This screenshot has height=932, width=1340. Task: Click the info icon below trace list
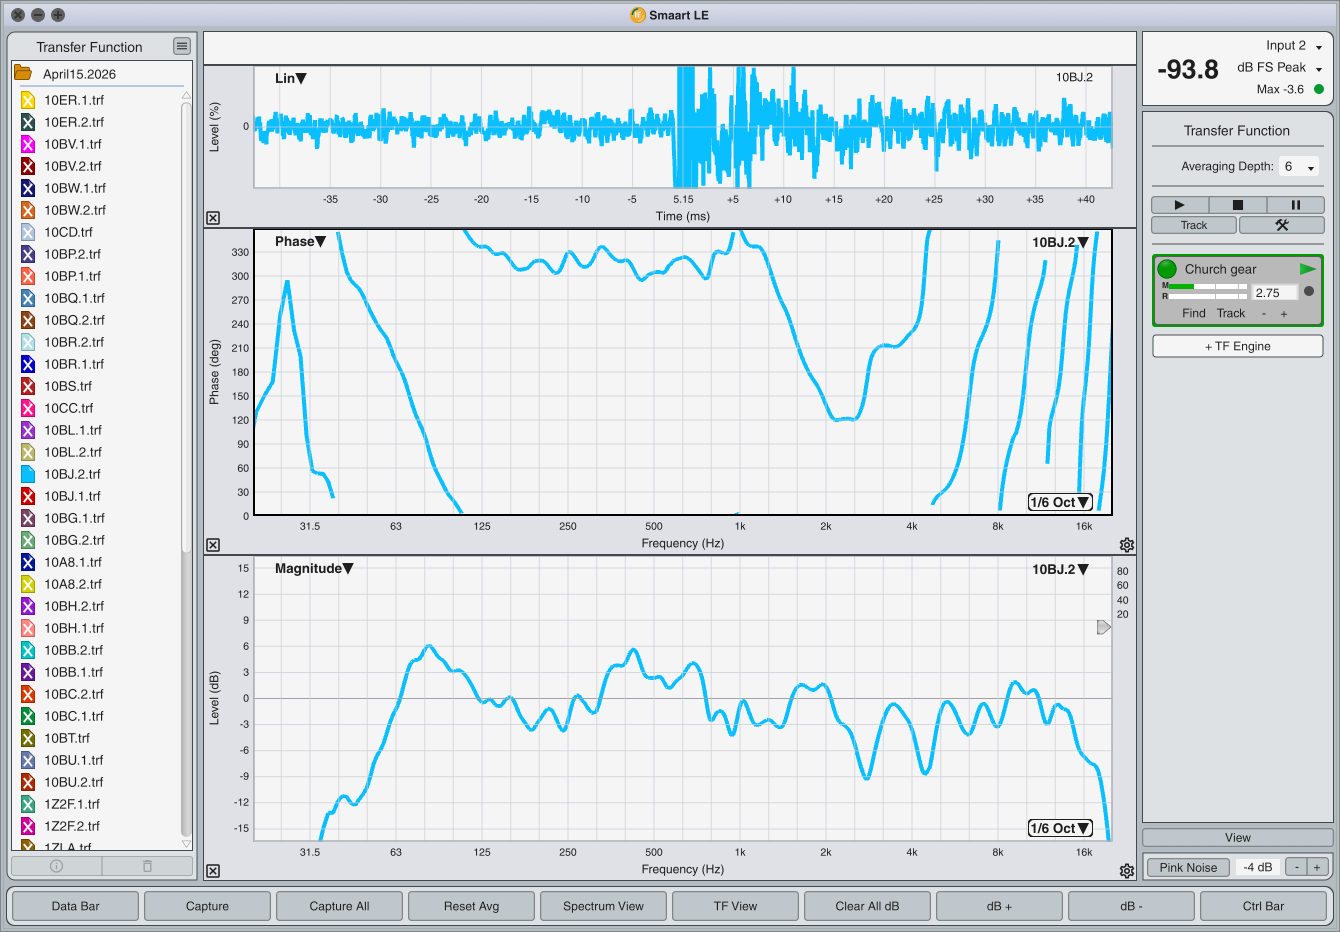[x=56, y=866]
